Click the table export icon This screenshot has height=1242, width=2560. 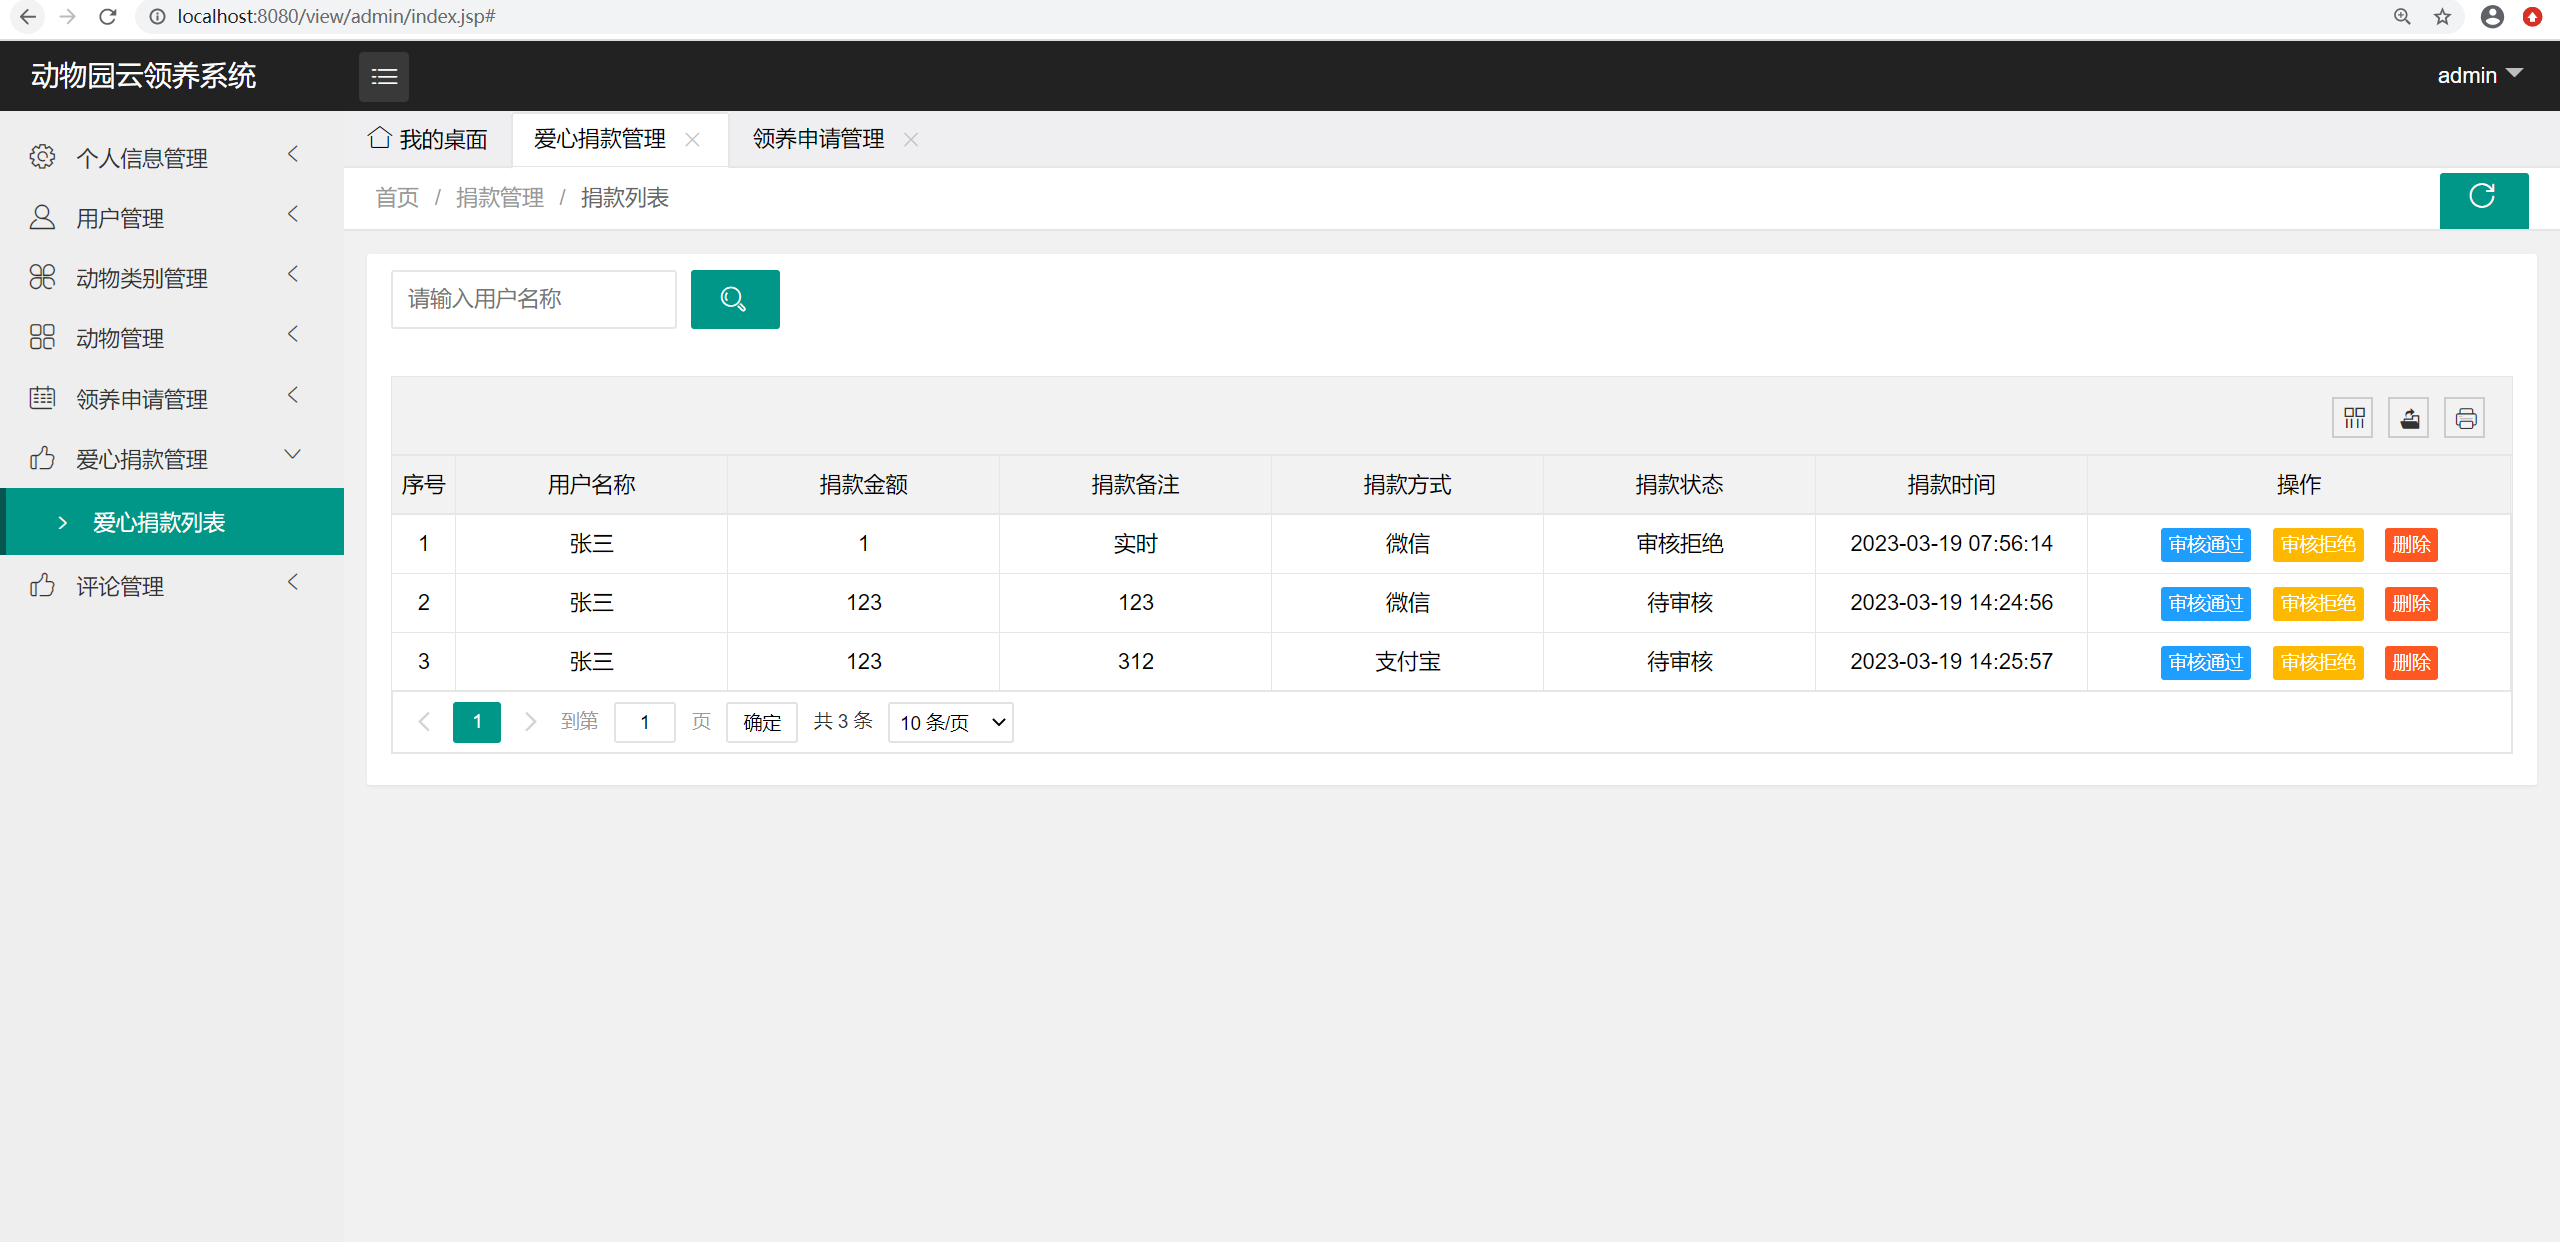click(x=2409, y=418)
